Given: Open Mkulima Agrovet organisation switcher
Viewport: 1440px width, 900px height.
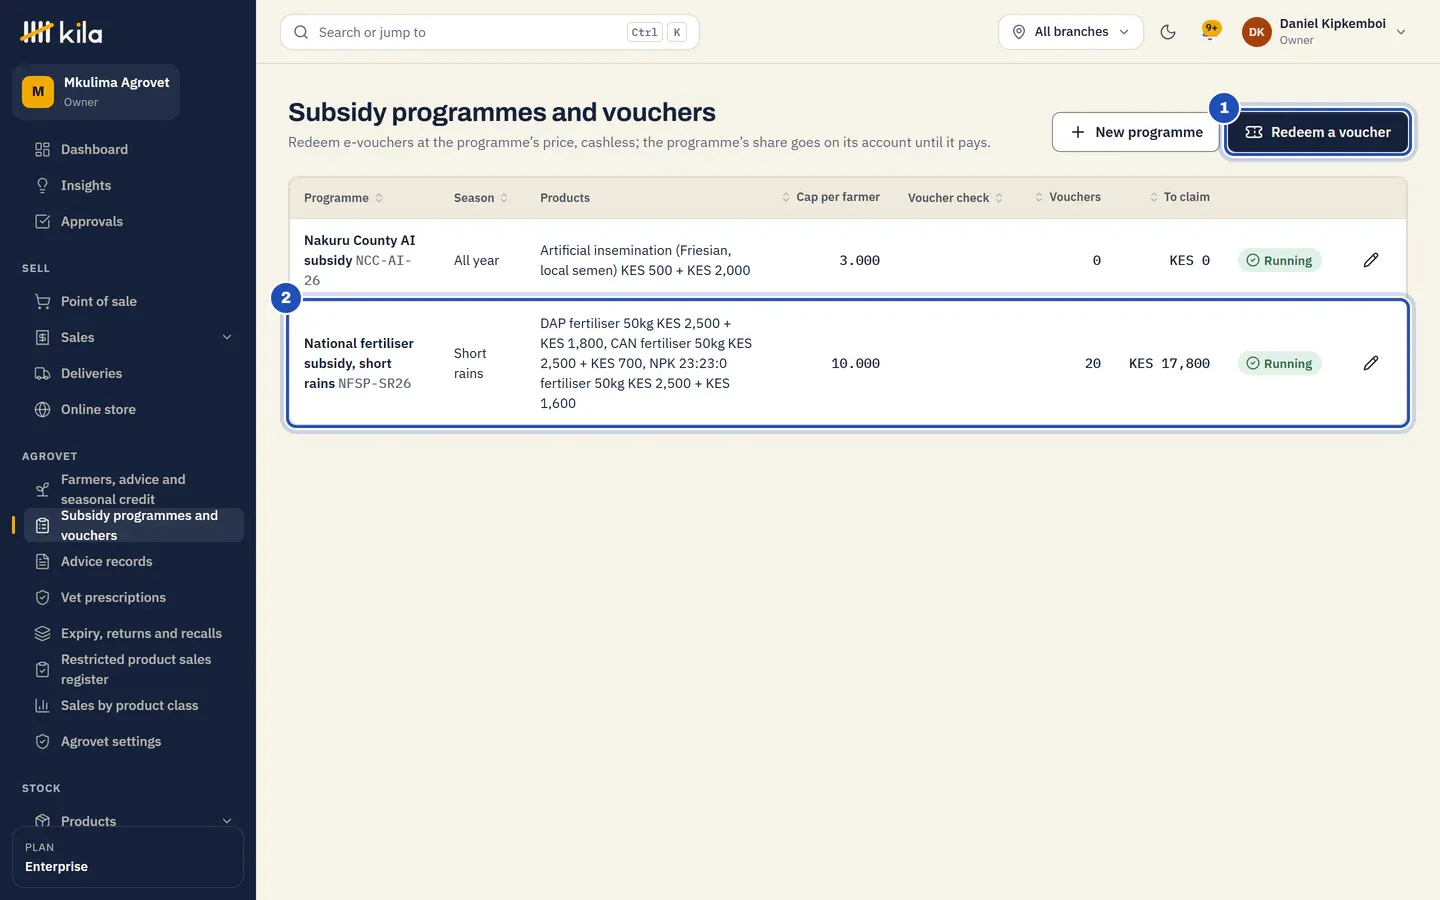Looking at the screenshot, I should [x=96, y=92].
